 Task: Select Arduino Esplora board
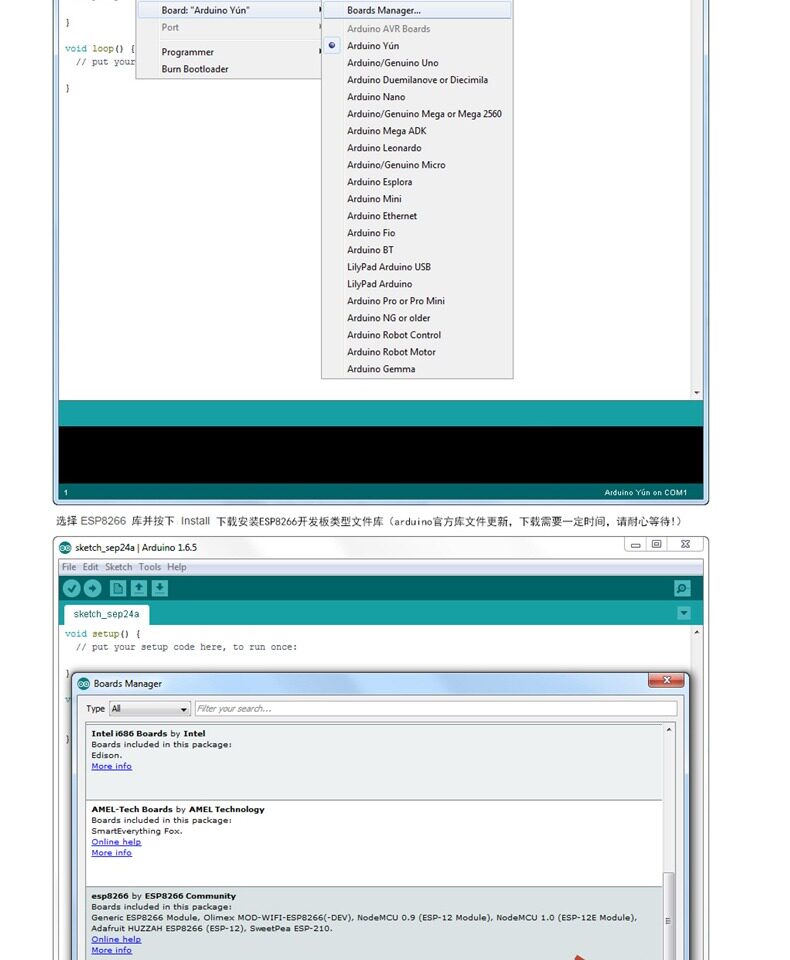pos(418,182)
